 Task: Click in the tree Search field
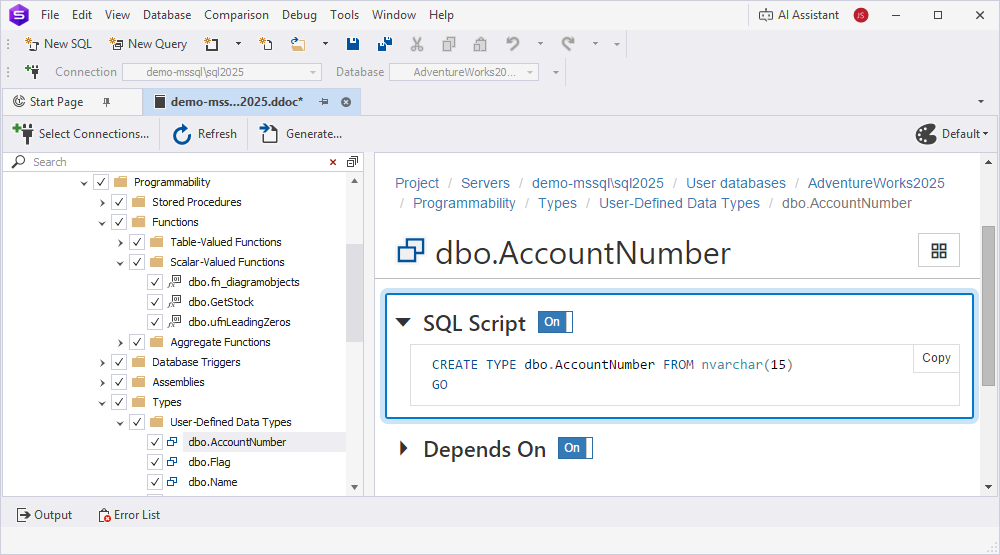coord(179,162)
